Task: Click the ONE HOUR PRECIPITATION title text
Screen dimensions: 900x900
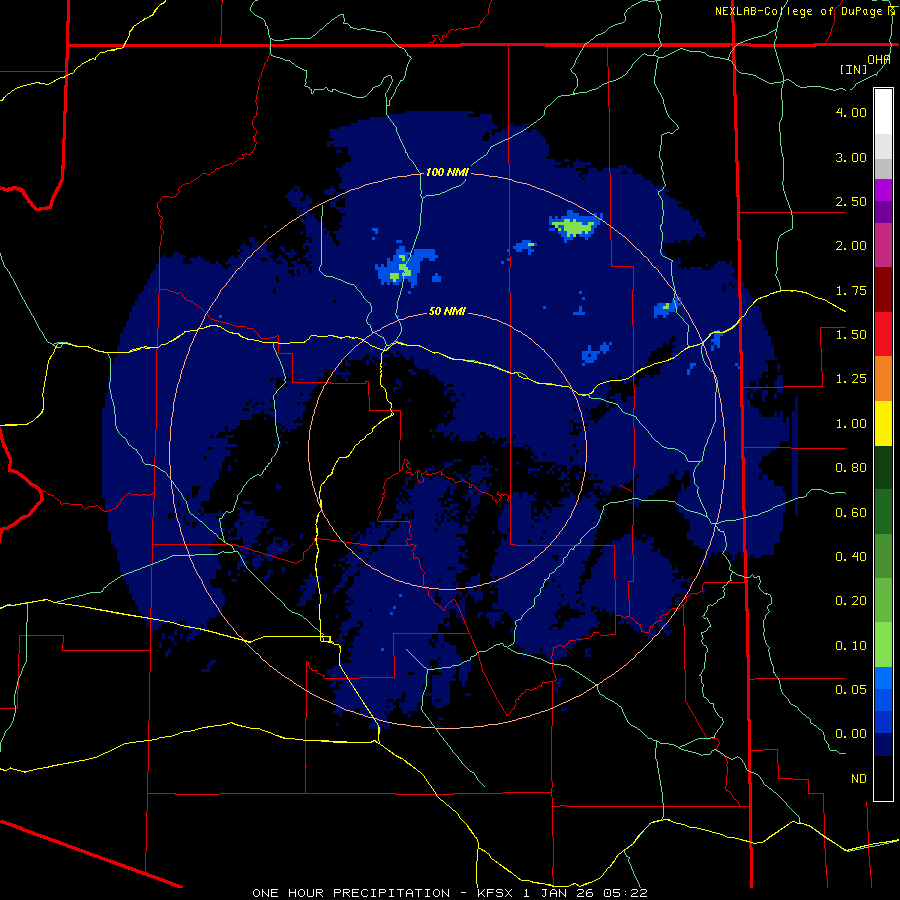Action: [351, 893]
